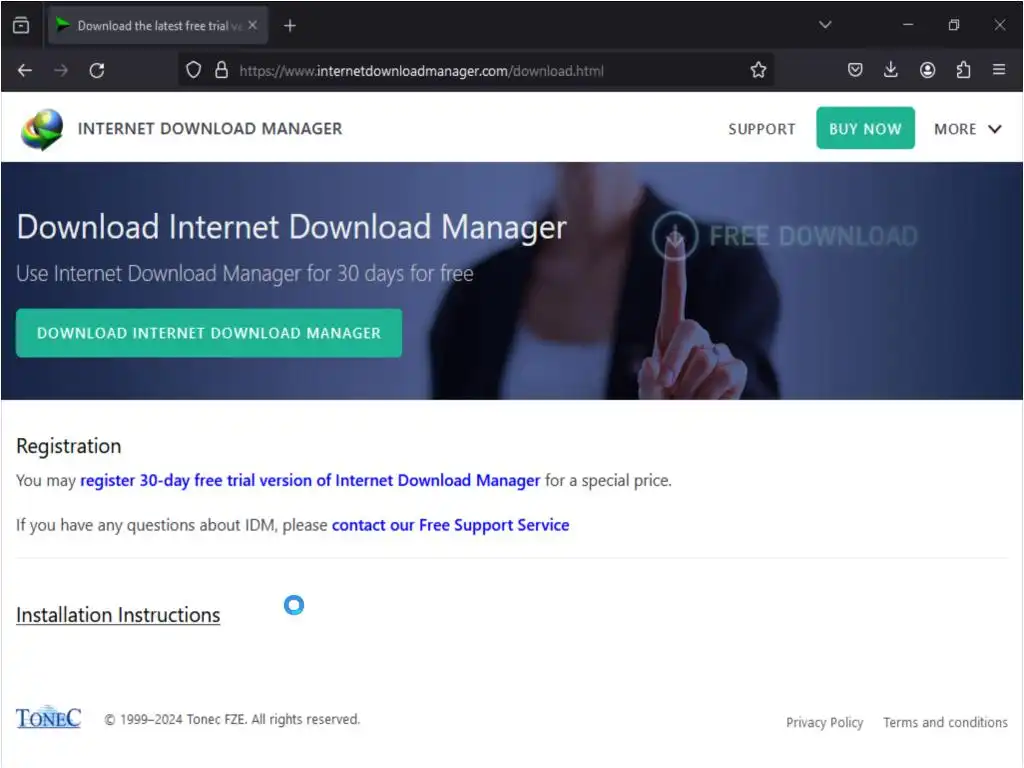
Task: Select the Download the latest free trial tab
Action: coord(157,25)
